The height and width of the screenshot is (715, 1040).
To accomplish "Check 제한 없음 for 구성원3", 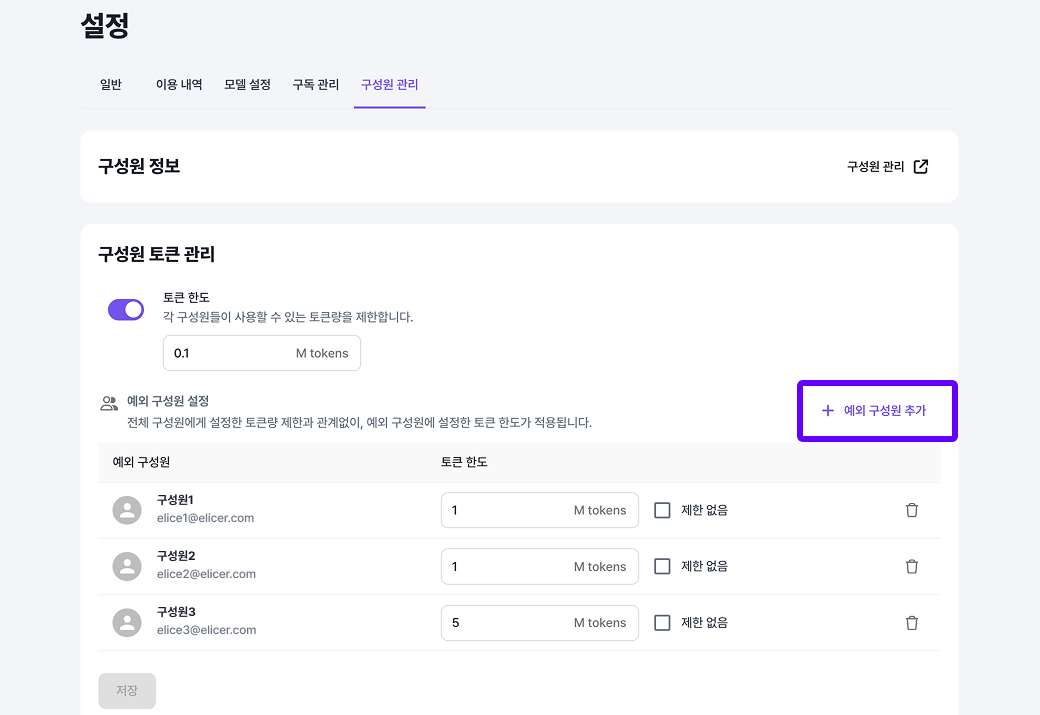I will (662, 622).
